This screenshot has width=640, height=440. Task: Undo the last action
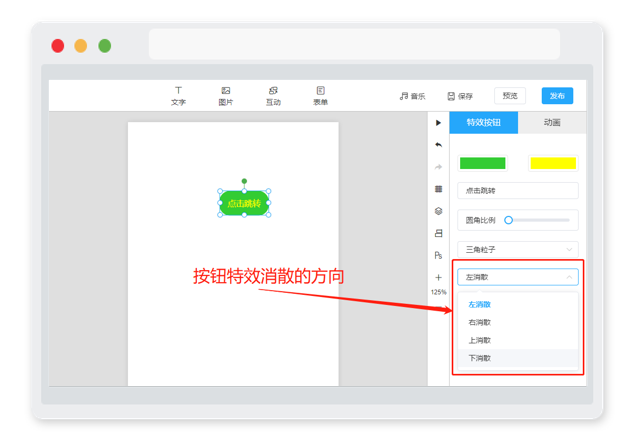438,144
